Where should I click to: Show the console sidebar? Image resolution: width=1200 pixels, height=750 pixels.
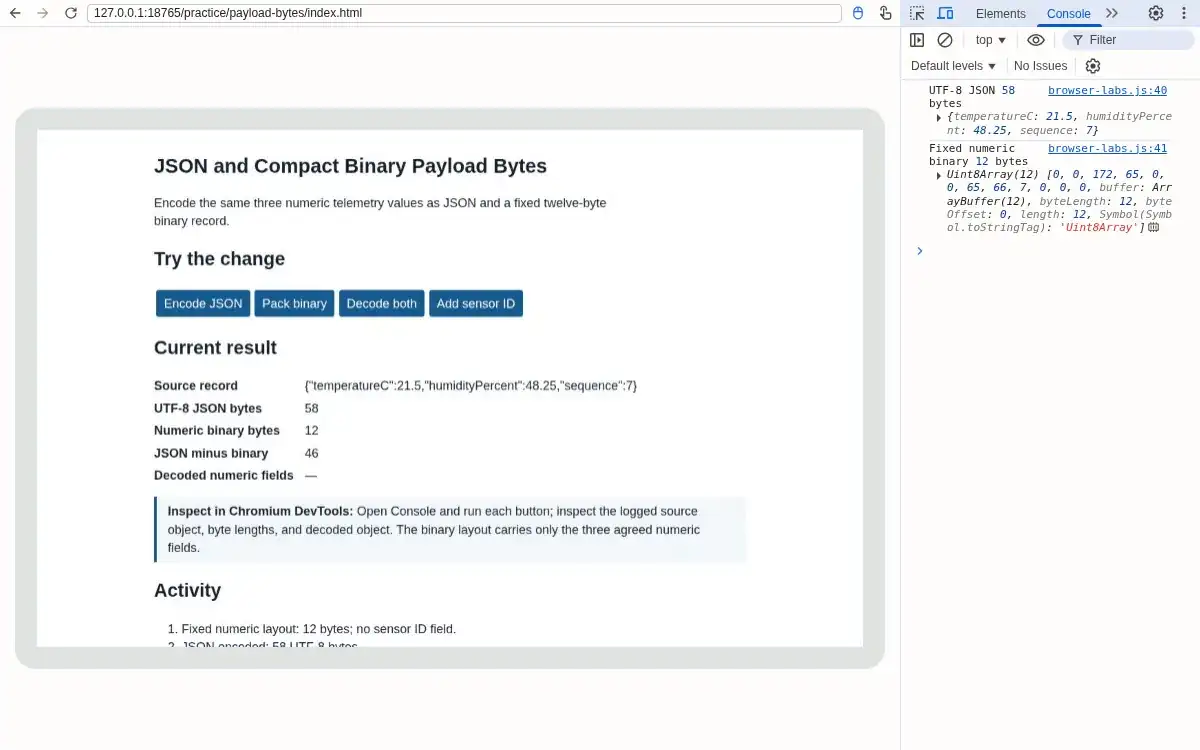pos(917,40)
